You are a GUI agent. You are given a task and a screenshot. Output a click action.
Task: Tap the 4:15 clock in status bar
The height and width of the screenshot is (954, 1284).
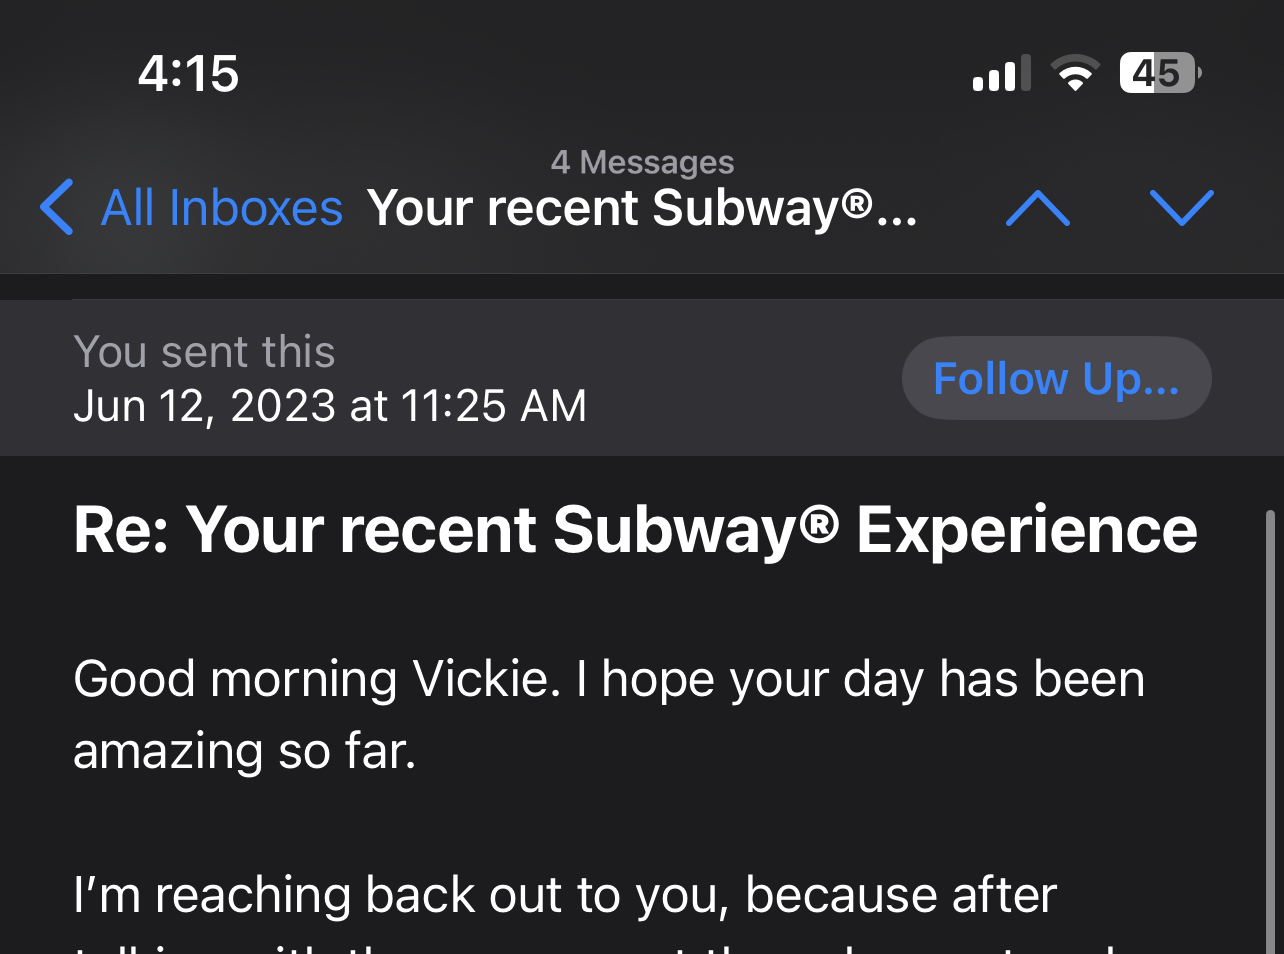pos(188,74)
